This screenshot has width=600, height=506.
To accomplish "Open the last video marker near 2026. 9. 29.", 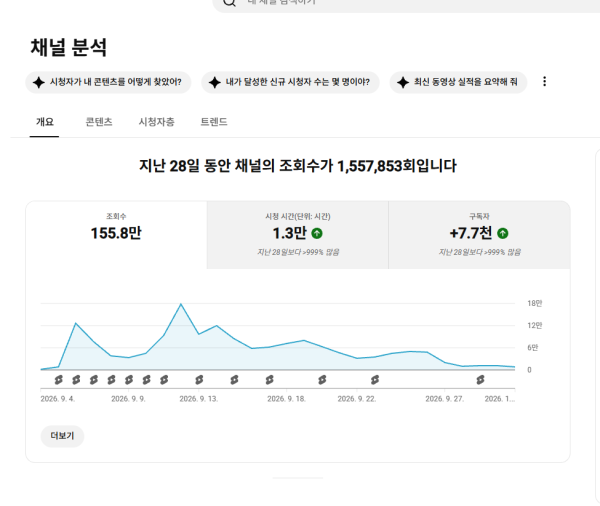I will (480, 380).
